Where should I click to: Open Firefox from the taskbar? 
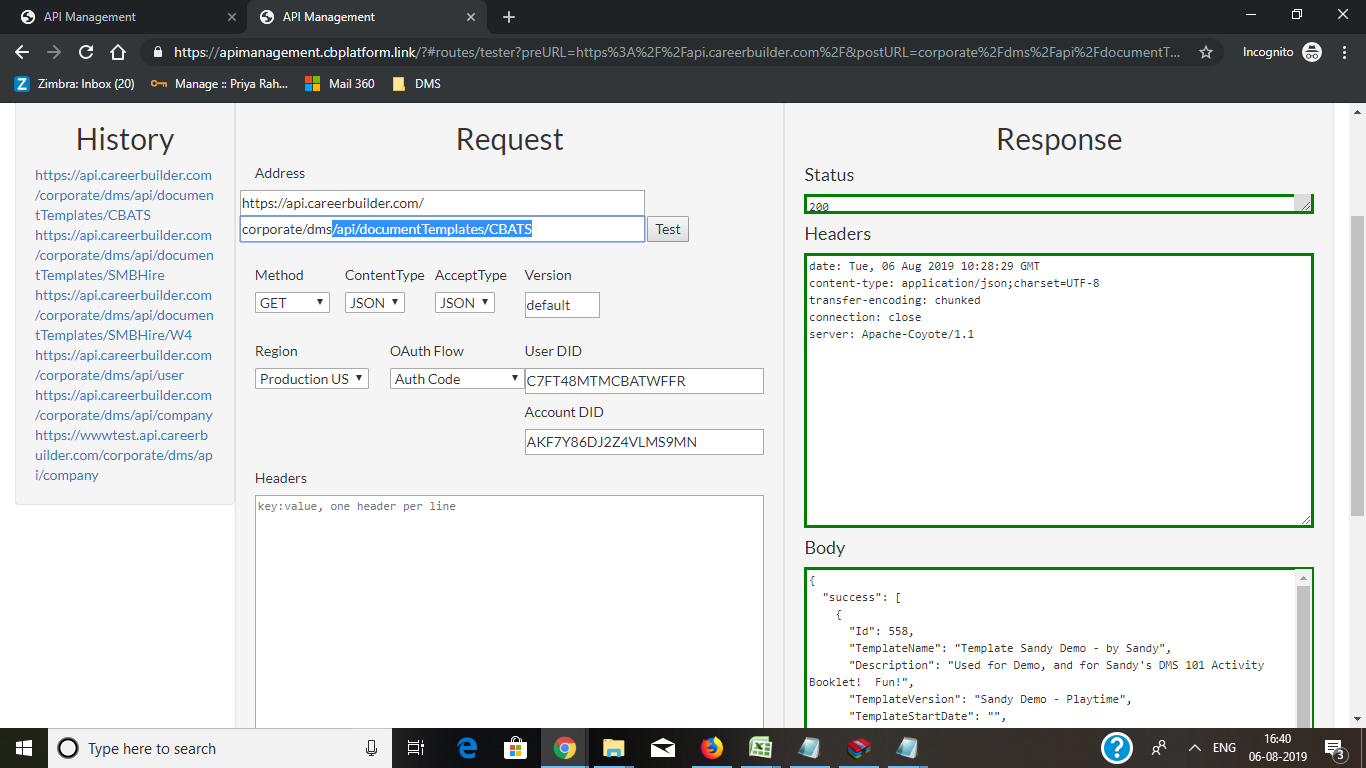[x=711, y=748]
